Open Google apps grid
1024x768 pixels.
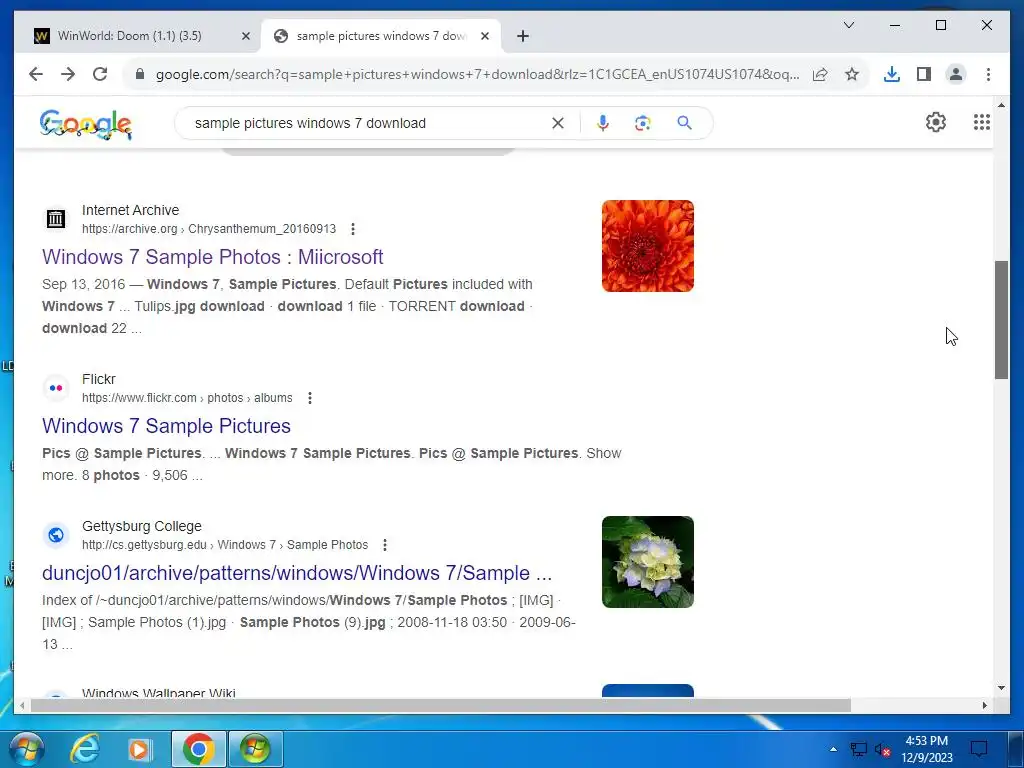982,122
